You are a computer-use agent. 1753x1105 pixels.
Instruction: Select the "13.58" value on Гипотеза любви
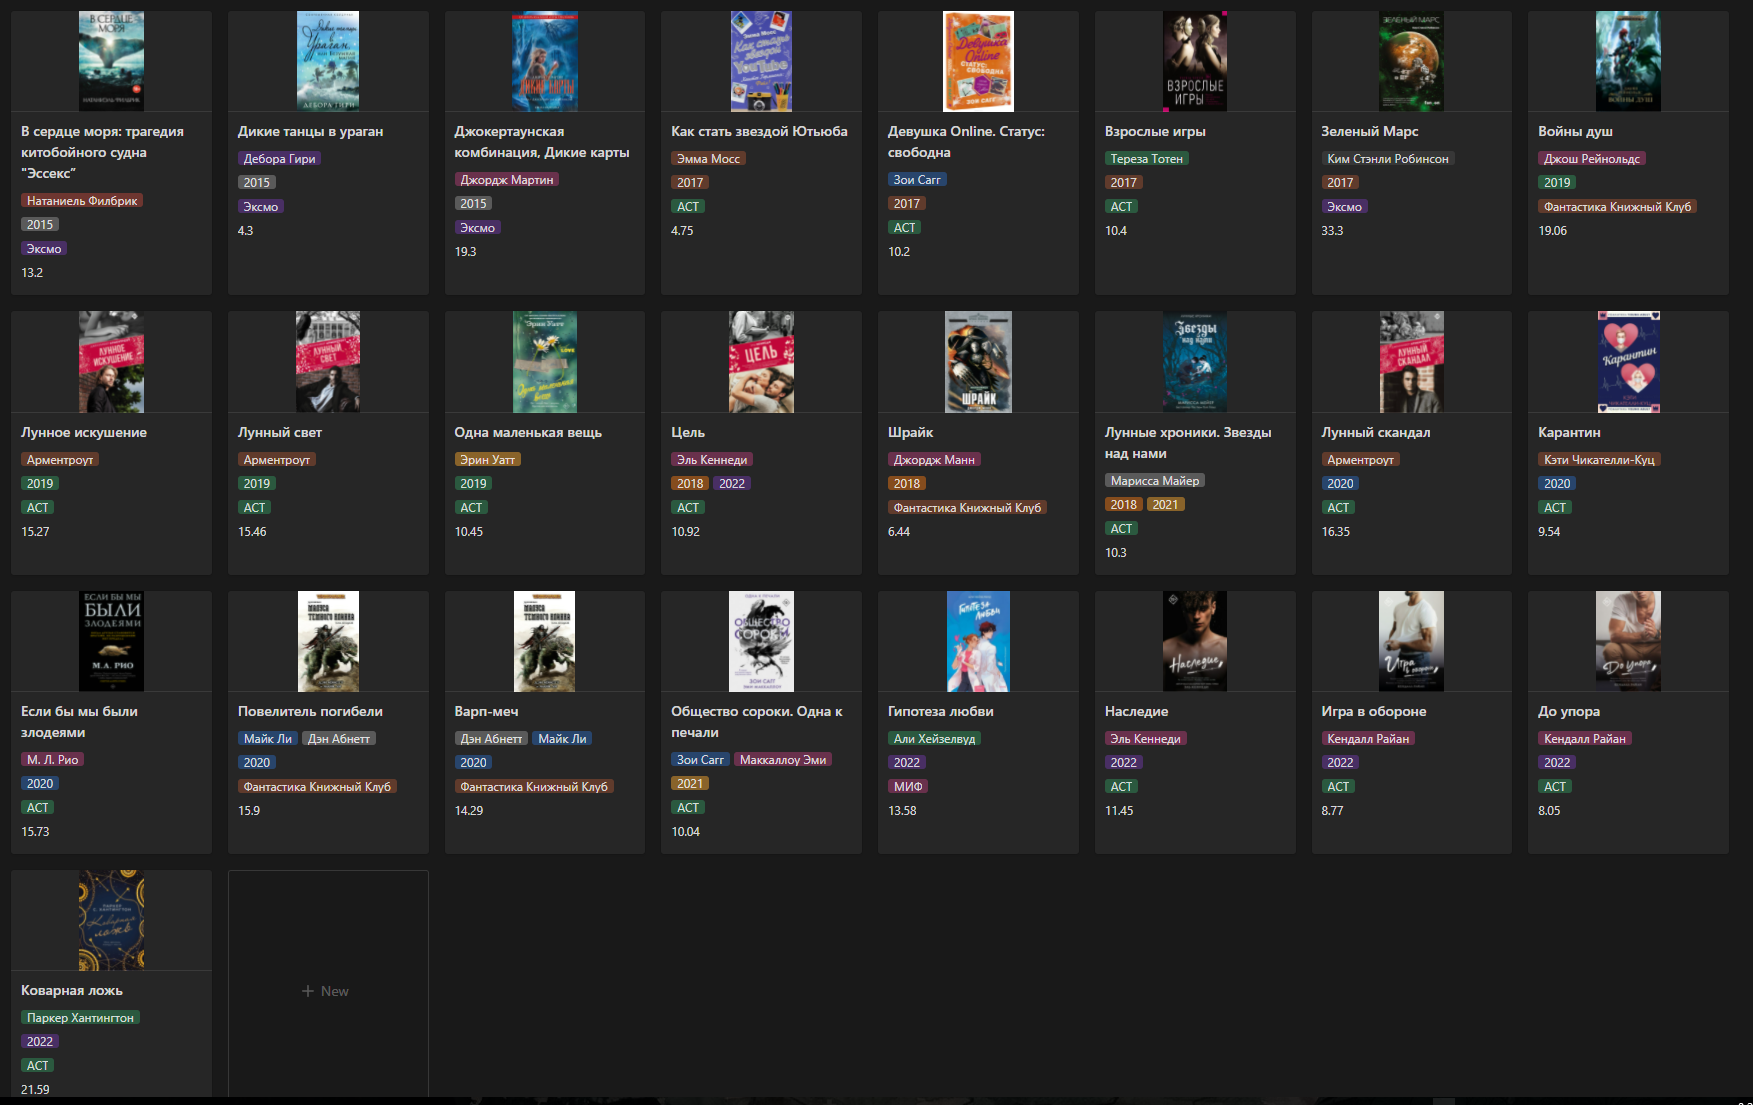click(902, 811)
